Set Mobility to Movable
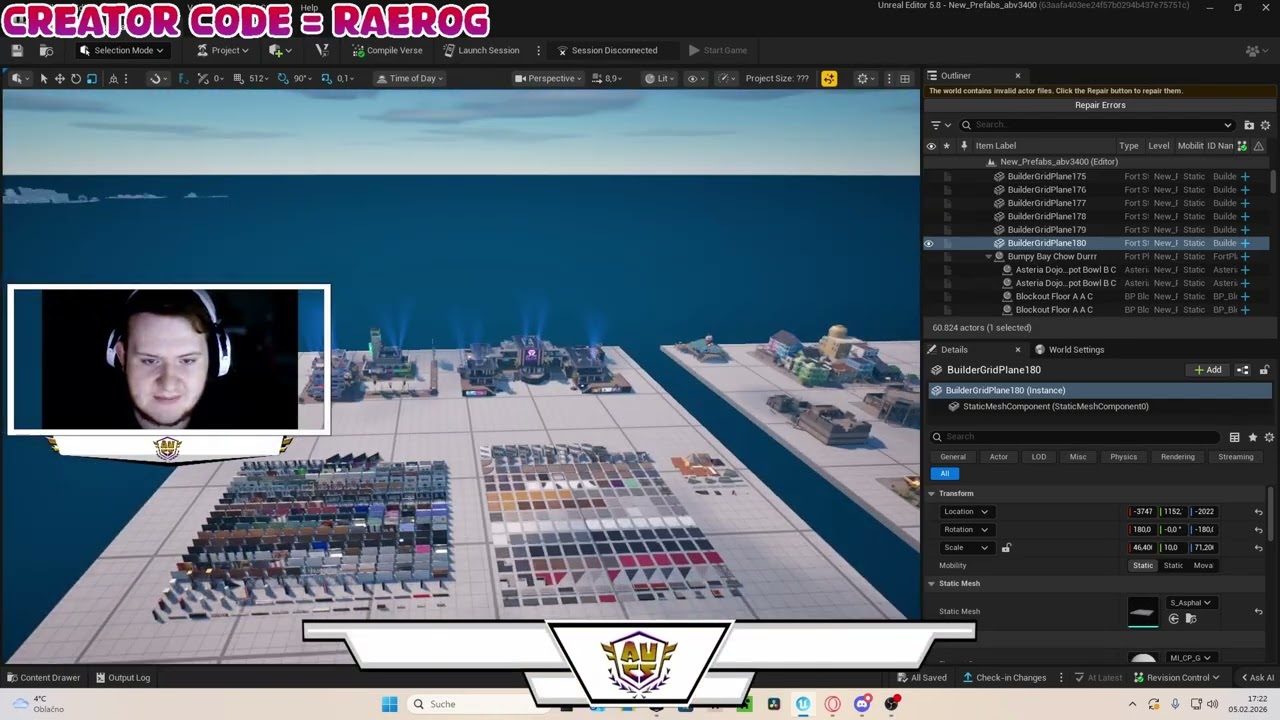1280x720 pixels. (1203, 566)
